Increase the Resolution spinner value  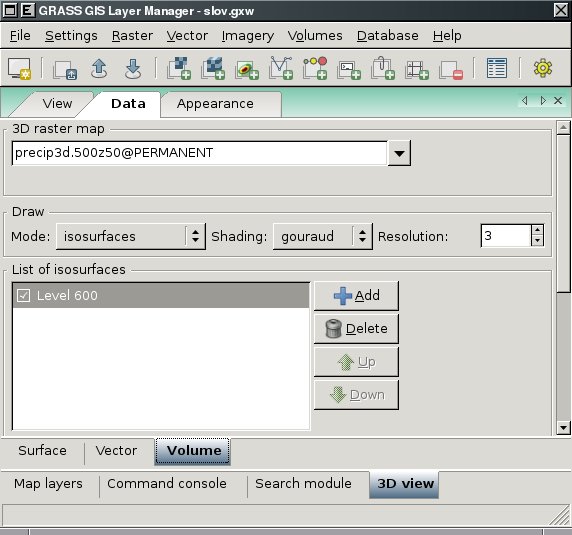537,230
